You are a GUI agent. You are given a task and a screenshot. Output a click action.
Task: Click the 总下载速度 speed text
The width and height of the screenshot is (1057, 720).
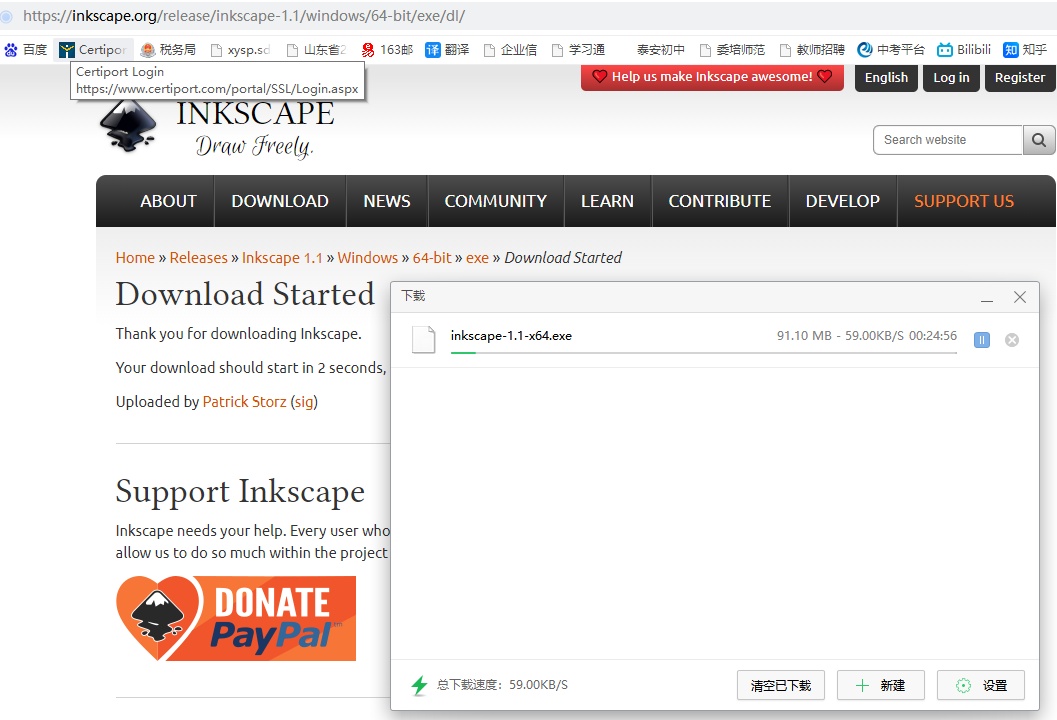502,685
